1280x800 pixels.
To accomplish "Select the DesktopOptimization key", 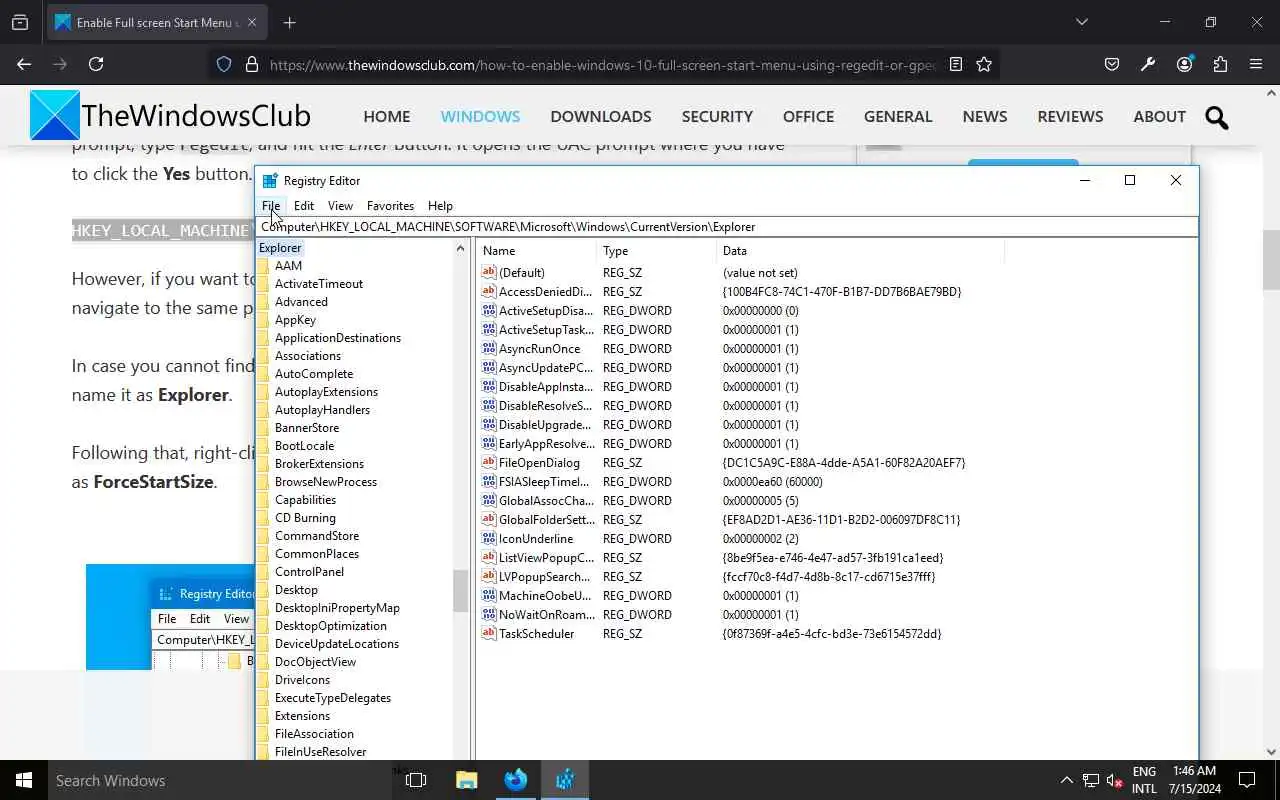I will point(331,626).
